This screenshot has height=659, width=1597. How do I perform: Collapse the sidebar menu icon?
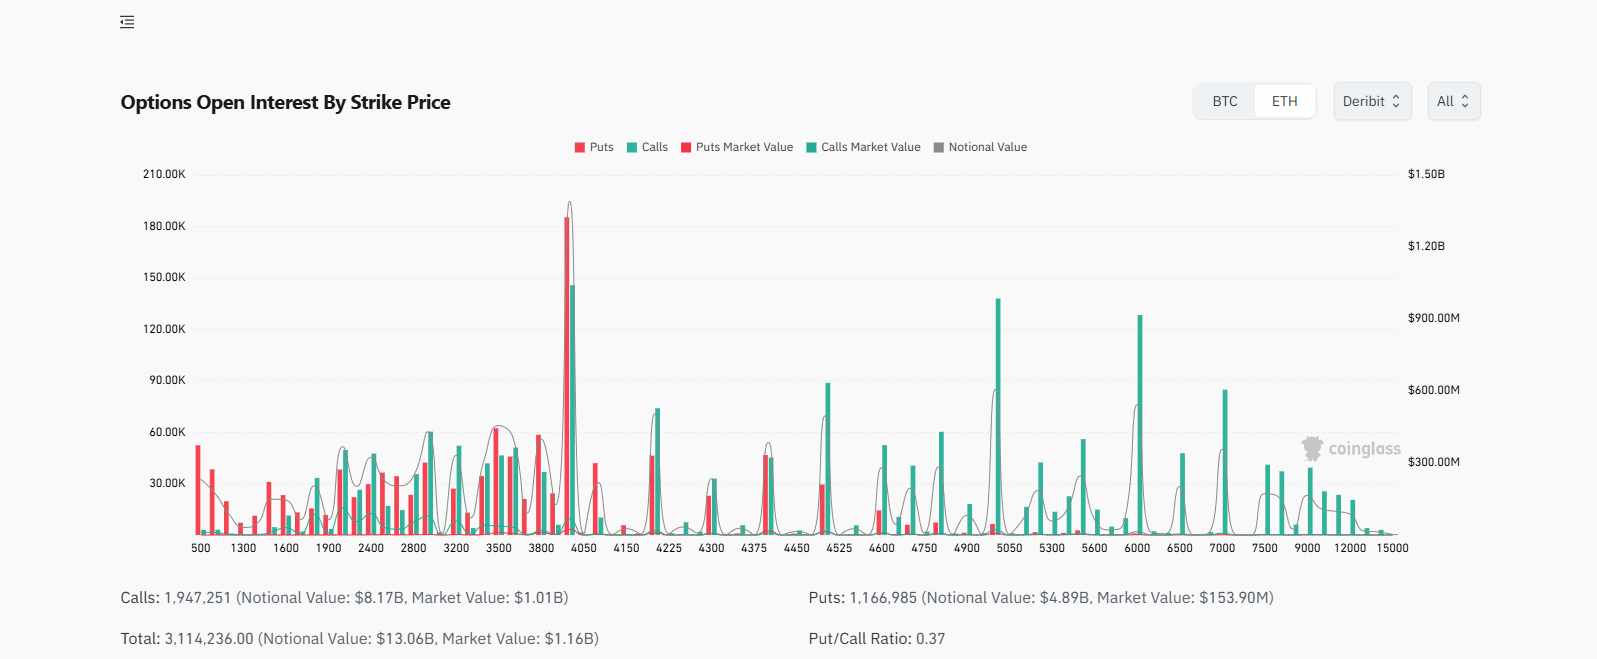[x=127, y=22]
